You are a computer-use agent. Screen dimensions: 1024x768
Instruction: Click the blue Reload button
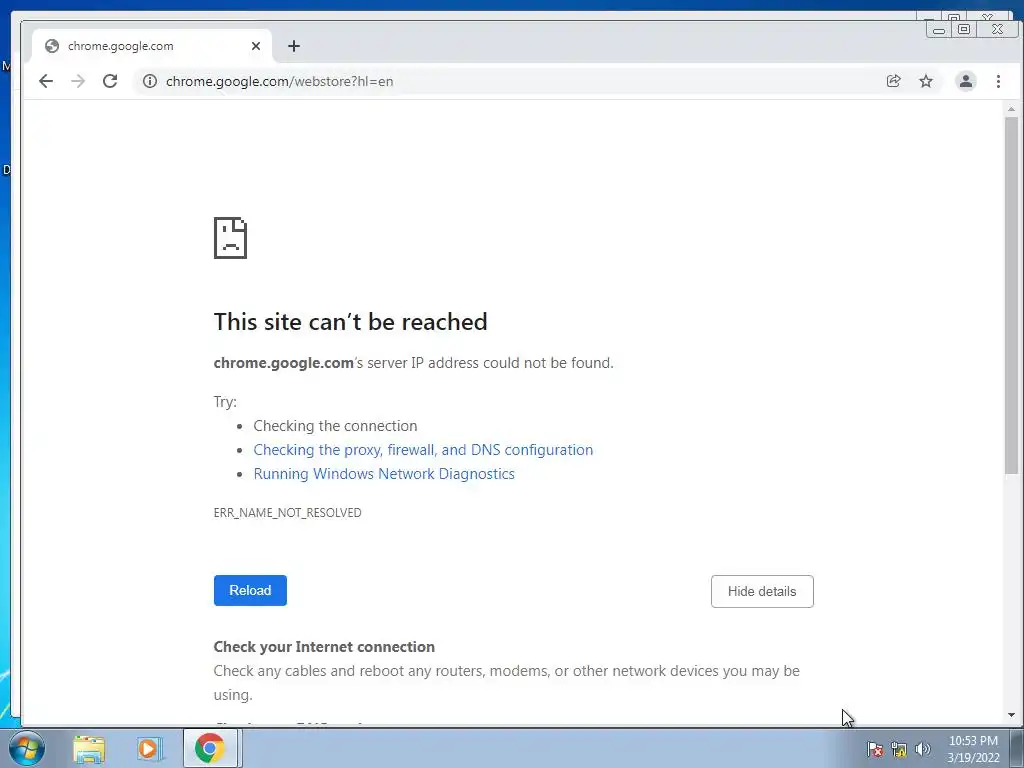(250, 590)
